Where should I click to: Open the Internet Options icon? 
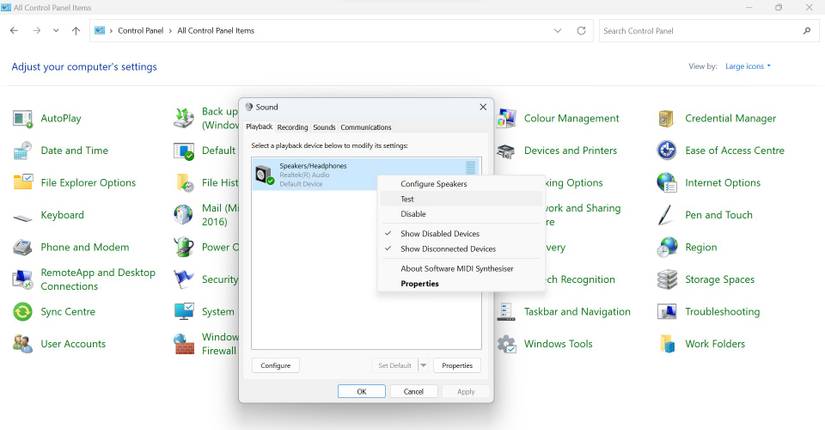tap(667, 183)
